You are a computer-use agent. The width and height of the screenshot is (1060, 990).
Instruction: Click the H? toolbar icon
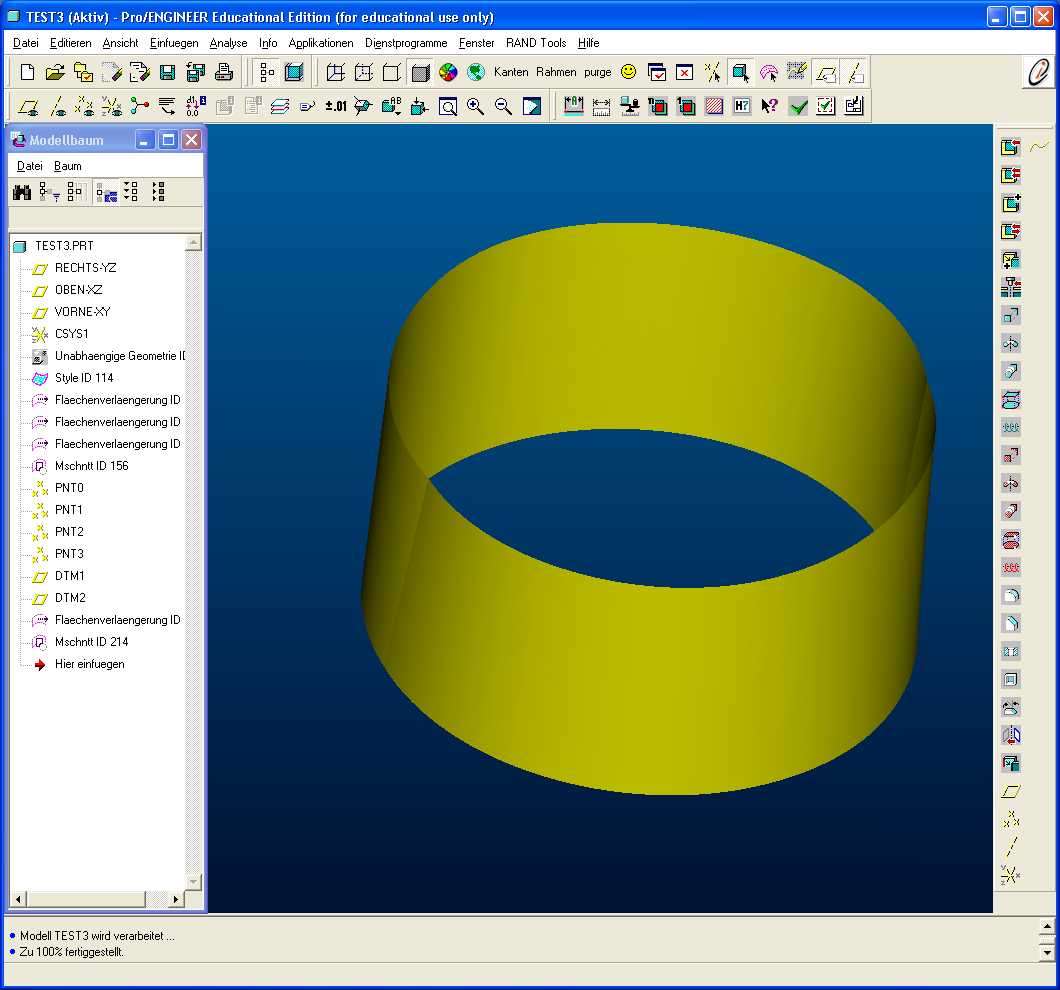tap(742, 106)
